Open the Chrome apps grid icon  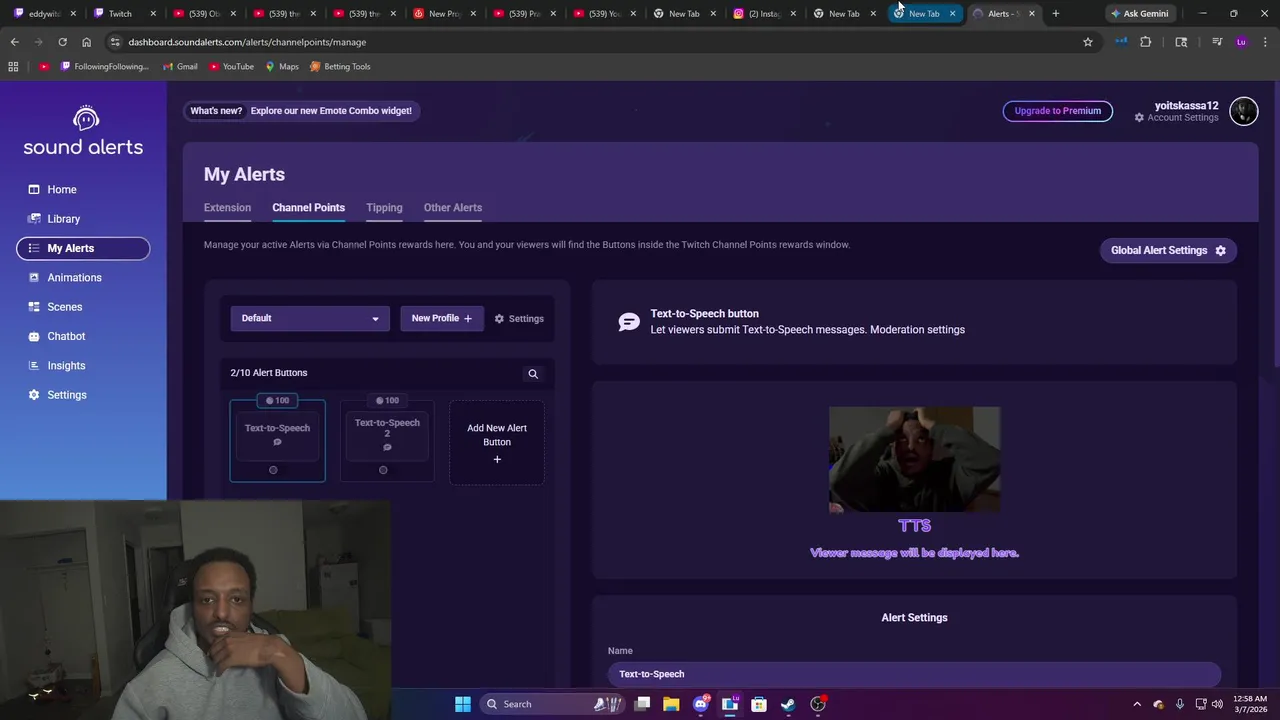tap(13, 66)
